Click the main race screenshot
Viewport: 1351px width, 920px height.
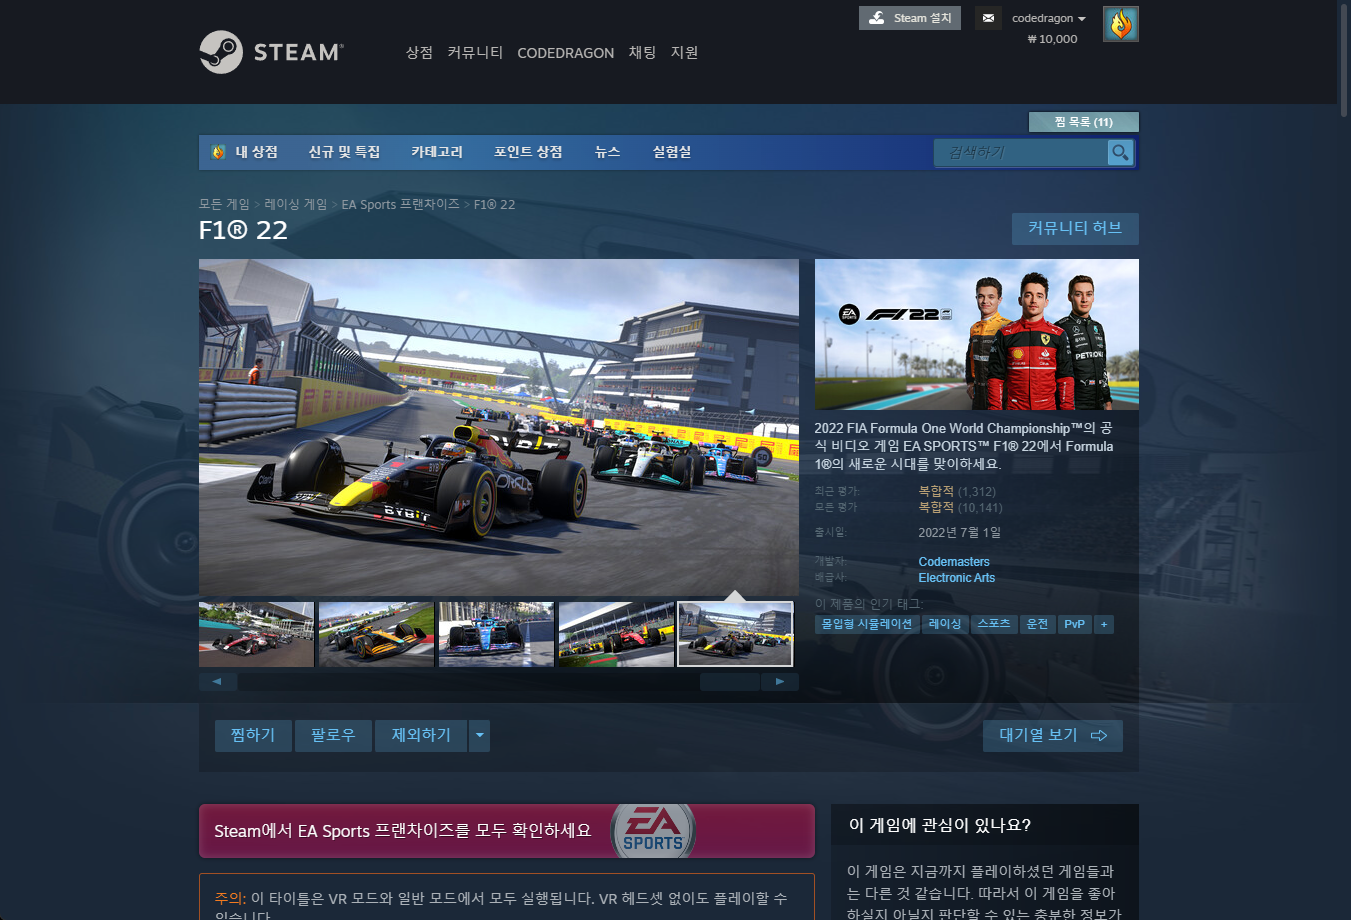coord(499,428)
